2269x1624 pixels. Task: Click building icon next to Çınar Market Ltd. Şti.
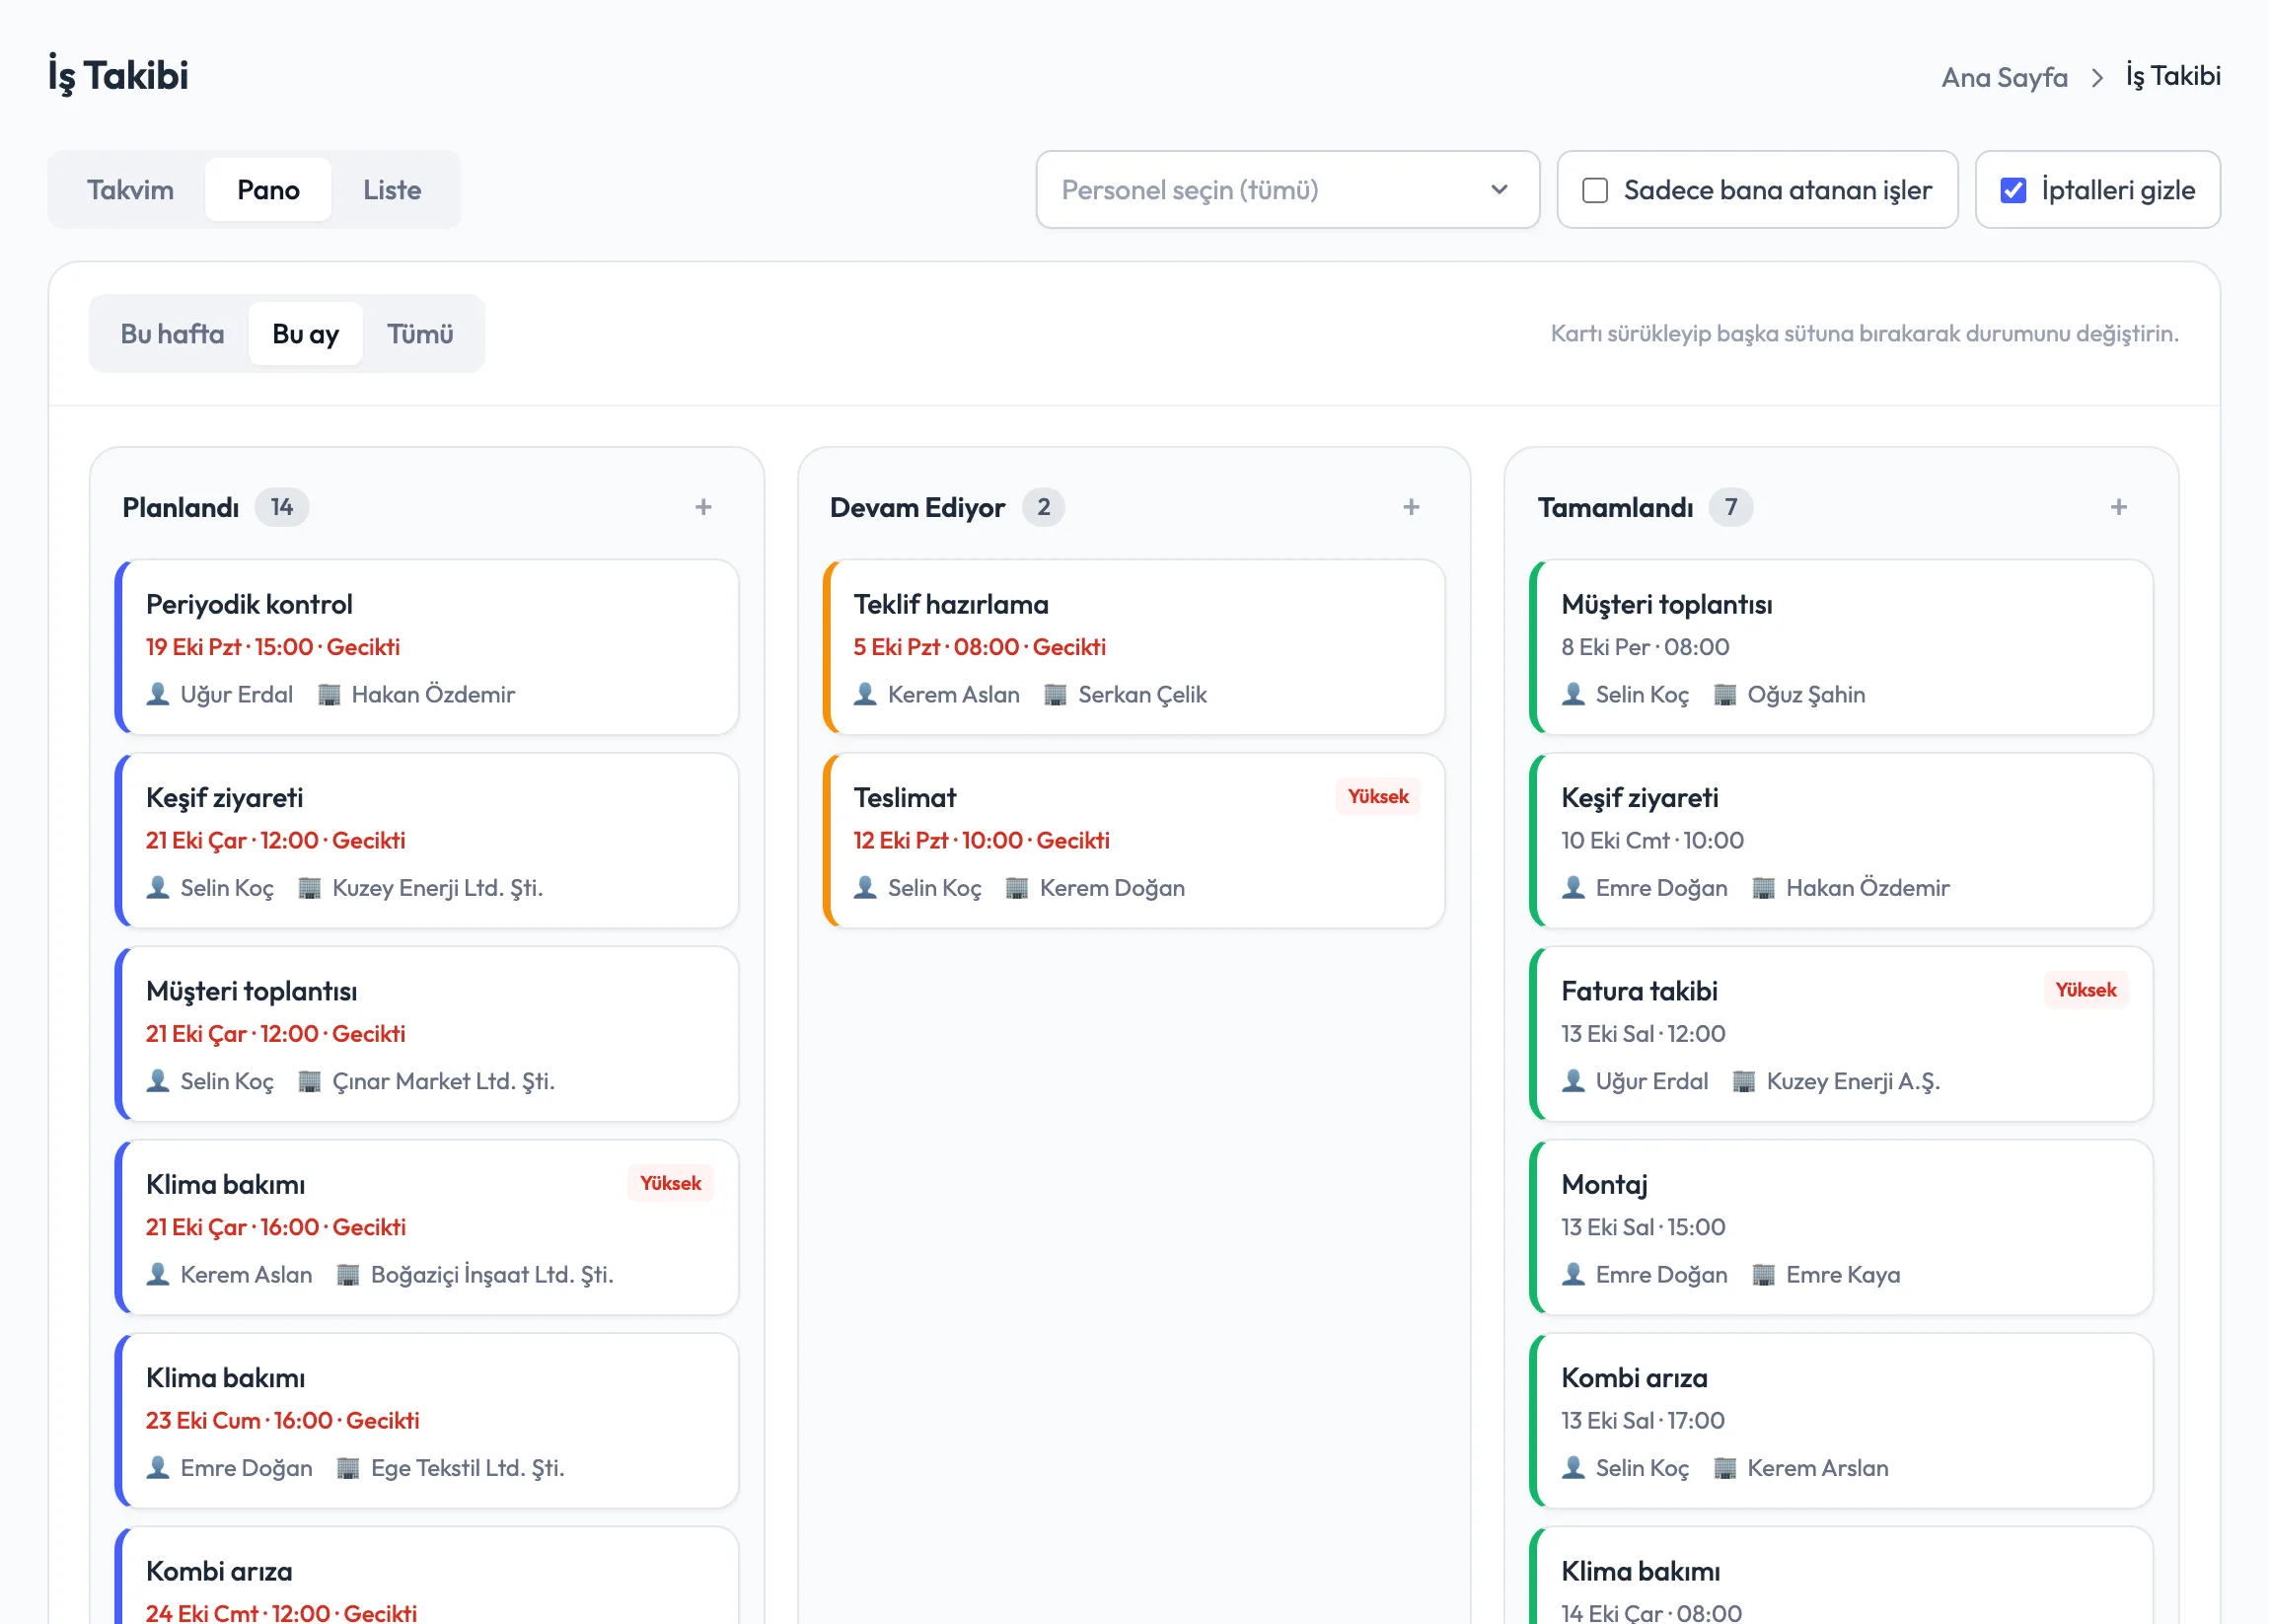tap(310, 1080)
